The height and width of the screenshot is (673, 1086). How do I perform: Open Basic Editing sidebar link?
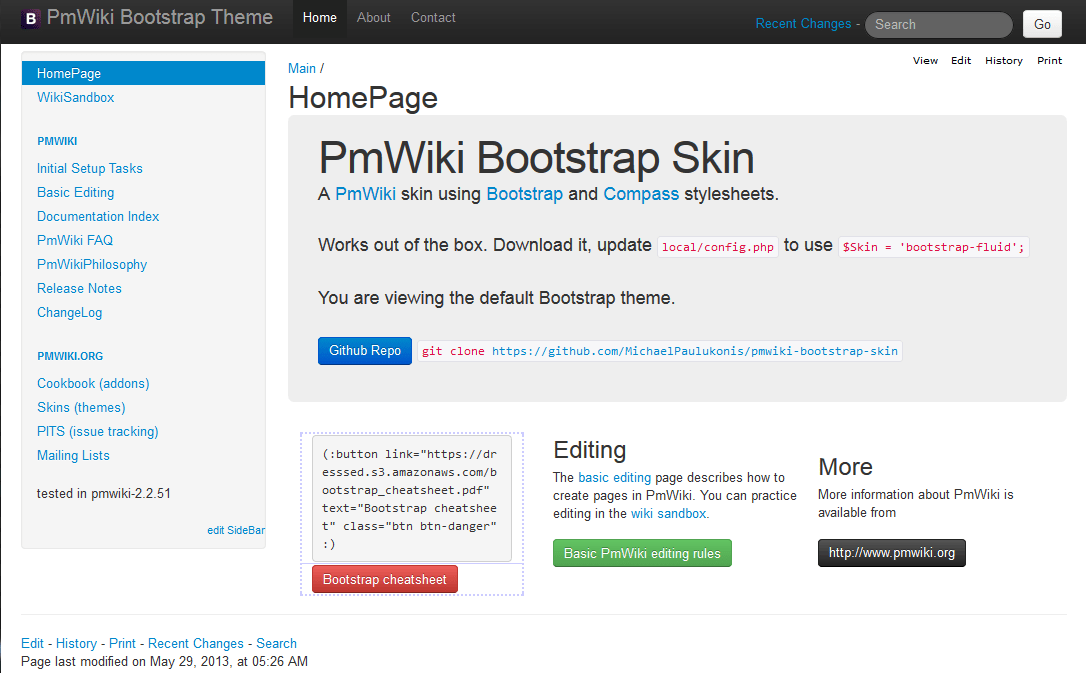coord(75,192)
